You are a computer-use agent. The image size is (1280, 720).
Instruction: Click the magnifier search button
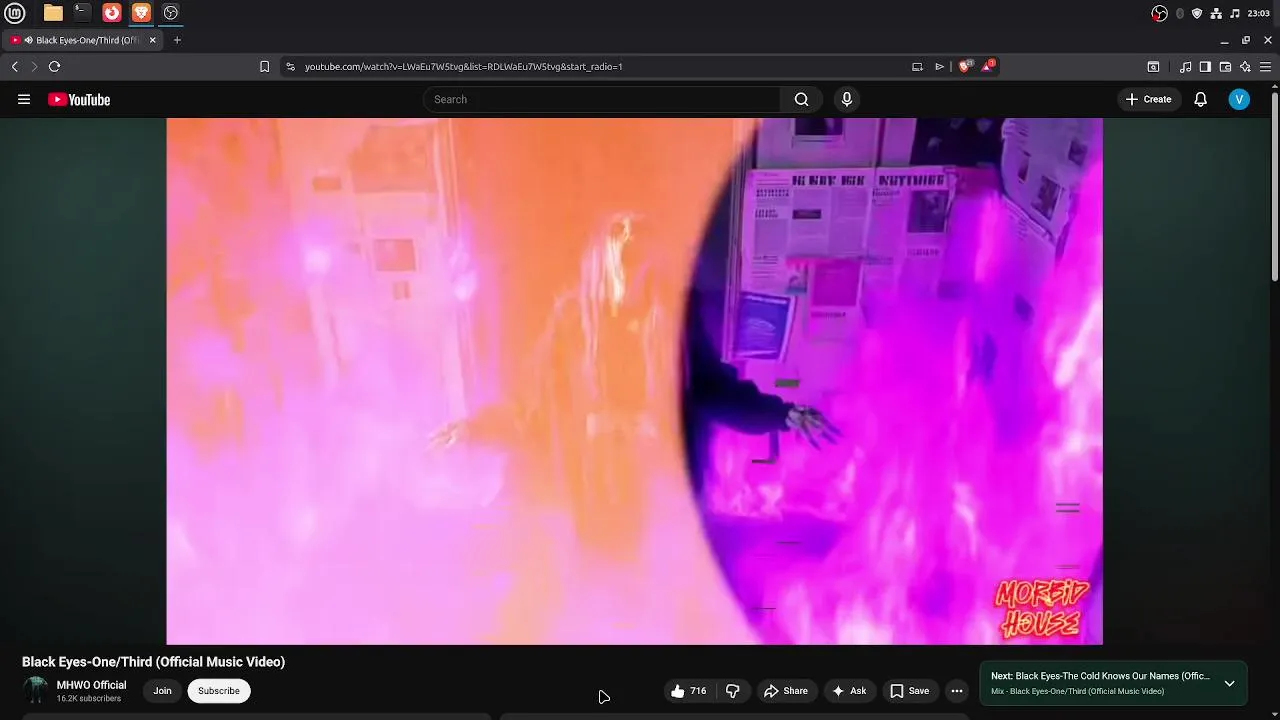click(801, 99)
